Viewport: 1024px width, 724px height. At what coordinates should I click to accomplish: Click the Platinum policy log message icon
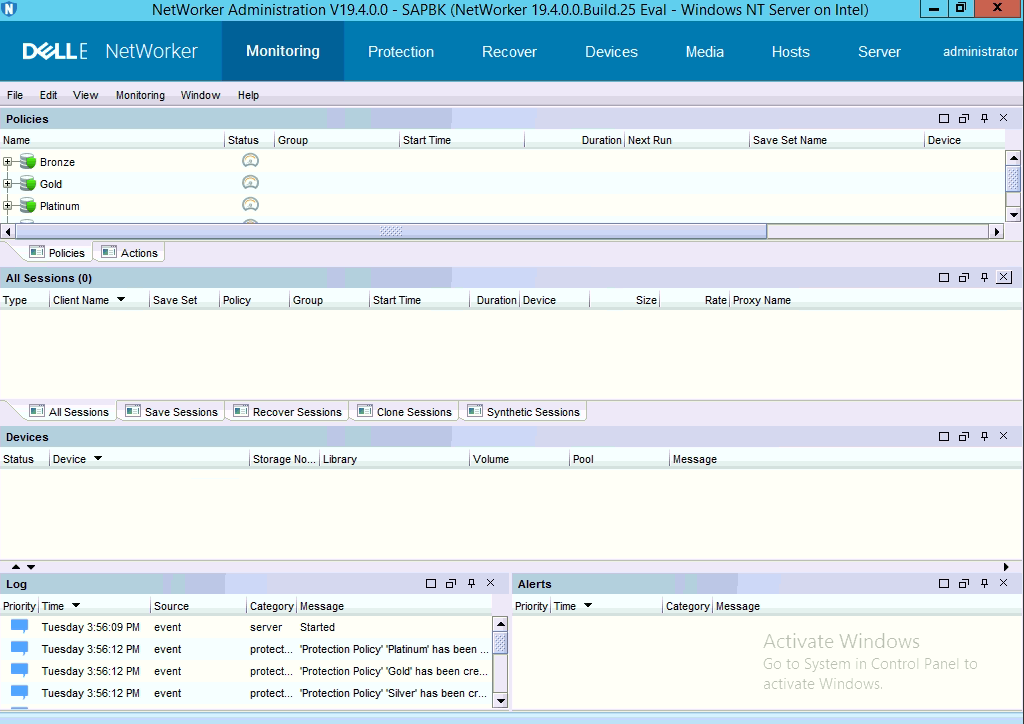point(19,649)
